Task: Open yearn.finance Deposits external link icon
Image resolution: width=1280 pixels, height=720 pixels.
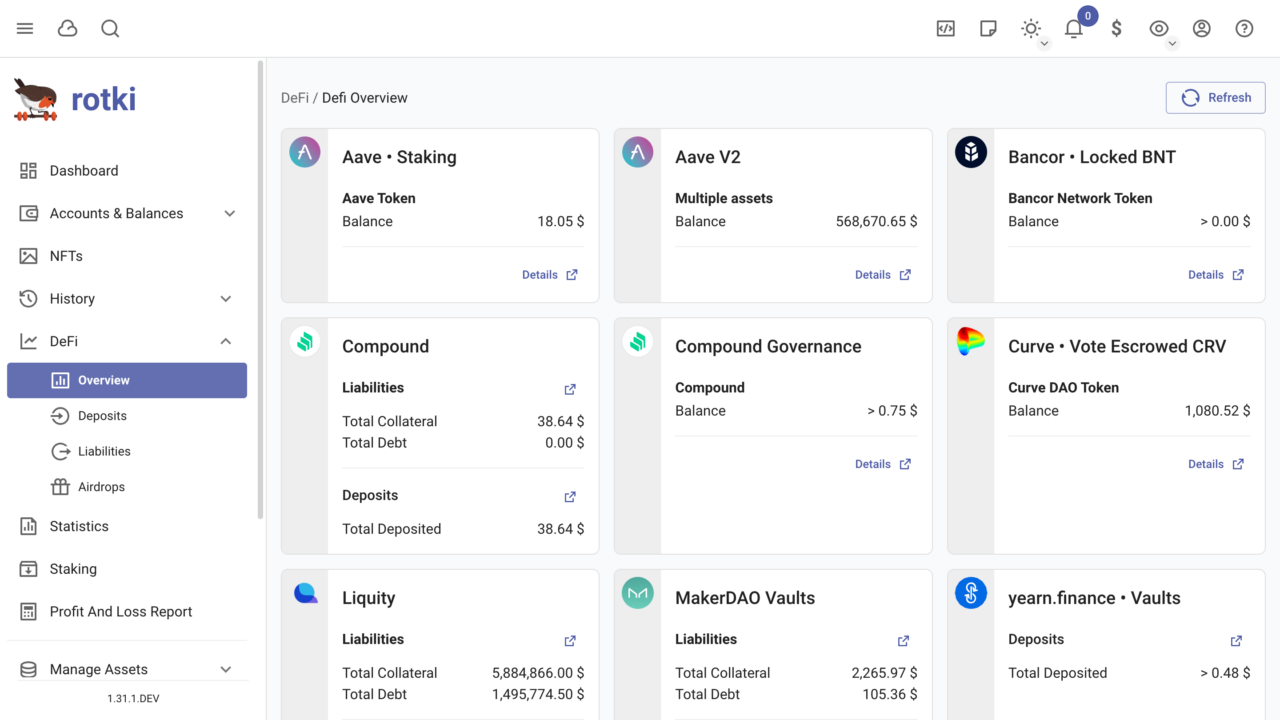Action: [1236, 641]
